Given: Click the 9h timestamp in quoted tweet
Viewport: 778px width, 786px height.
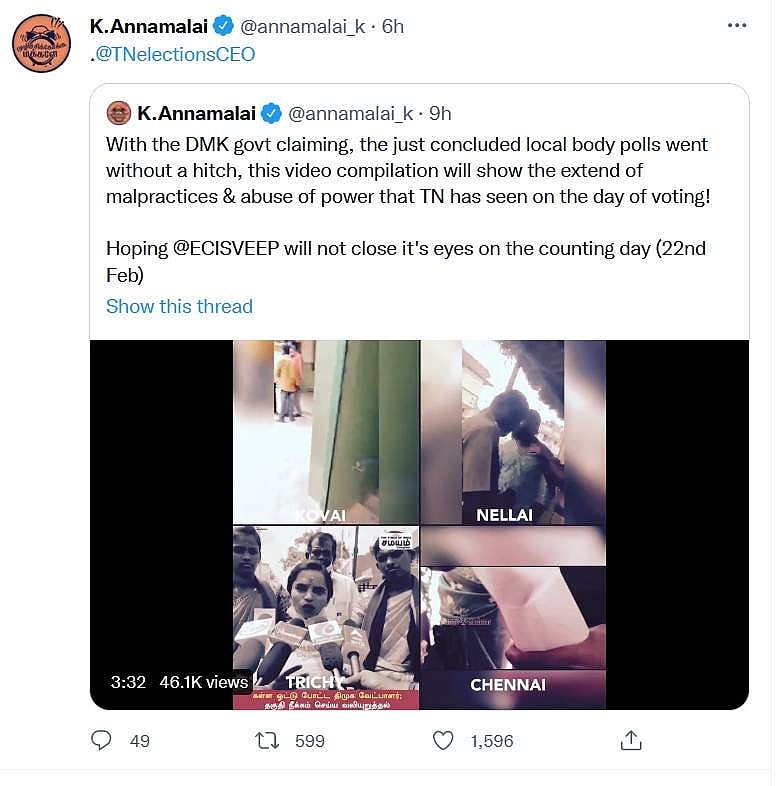Looking at the screenshot, I should click(x=440, y=112).
